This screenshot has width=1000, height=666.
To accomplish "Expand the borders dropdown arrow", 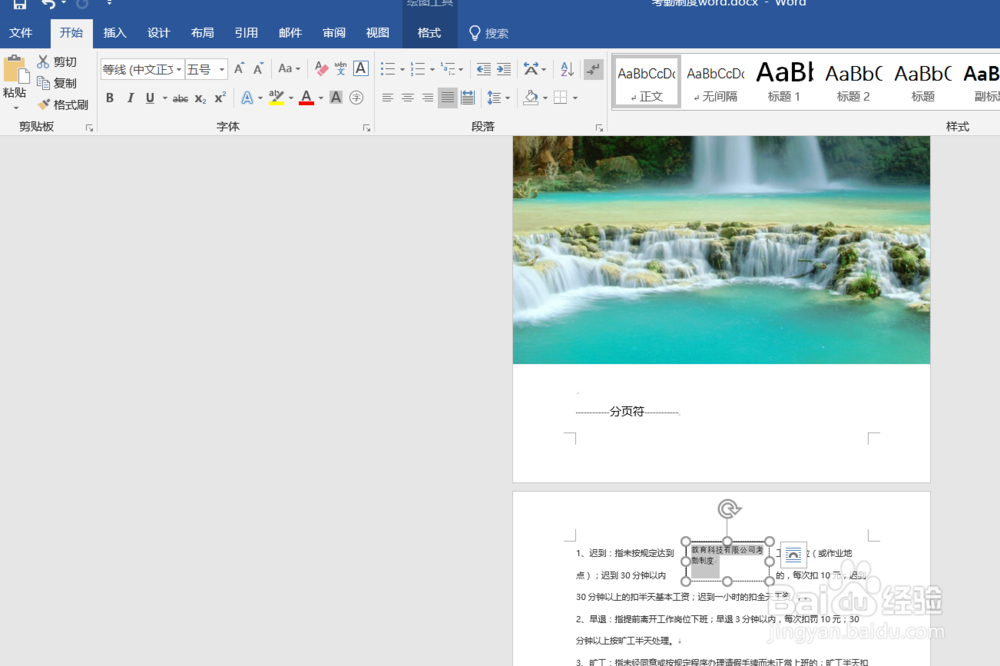I will point(575,98).
